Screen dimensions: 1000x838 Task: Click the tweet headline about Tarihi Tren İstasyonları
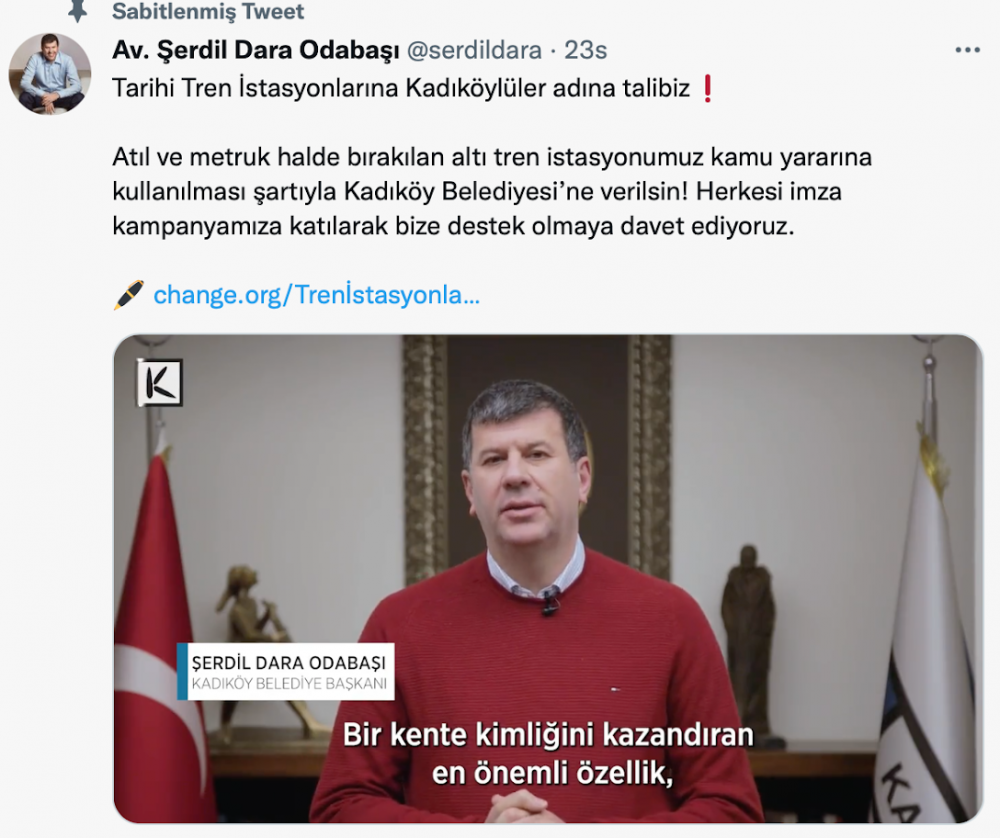pos(401,88)
